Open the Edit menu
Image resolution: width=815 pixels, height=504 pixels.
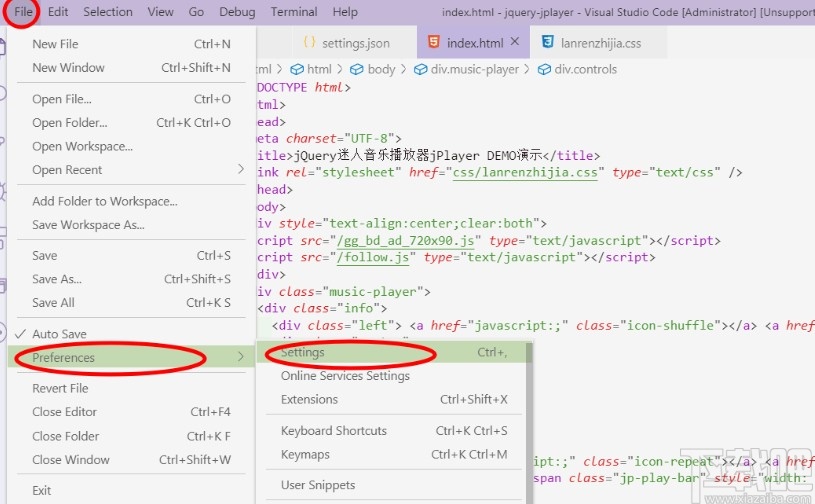tap(58, 11)
